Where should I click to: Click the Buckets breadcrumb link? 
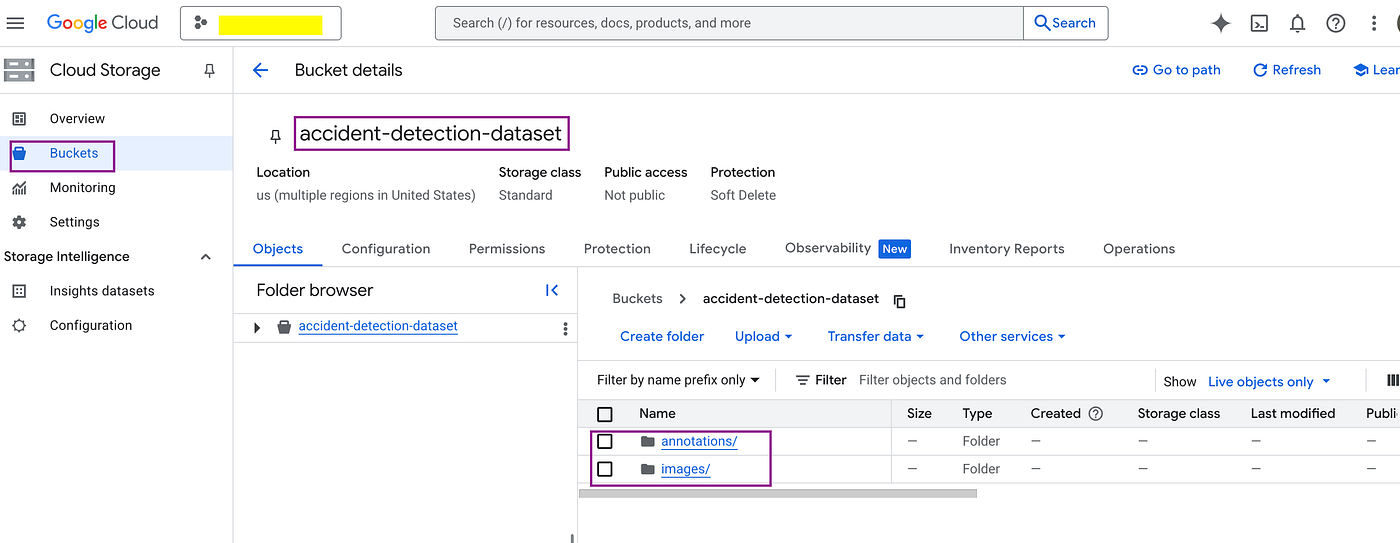[x=637, y=299]
